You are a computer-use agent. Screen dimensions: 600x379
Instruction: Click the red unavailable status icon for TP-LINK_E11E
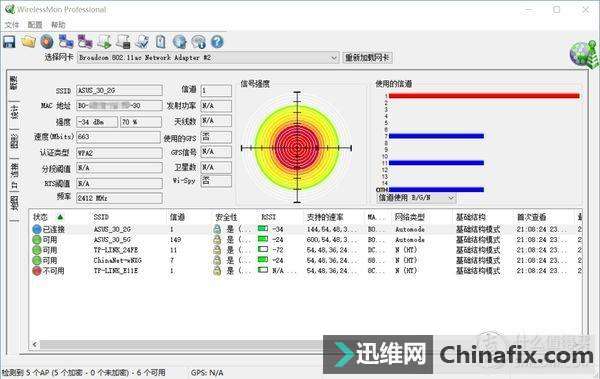pos(37,271)
